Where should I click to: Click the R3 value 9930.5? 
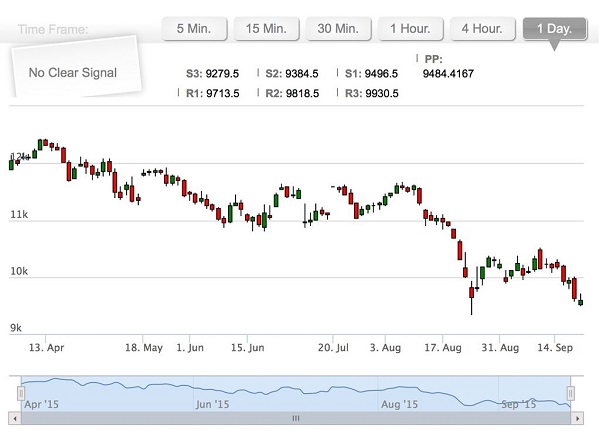click(382, 93)
